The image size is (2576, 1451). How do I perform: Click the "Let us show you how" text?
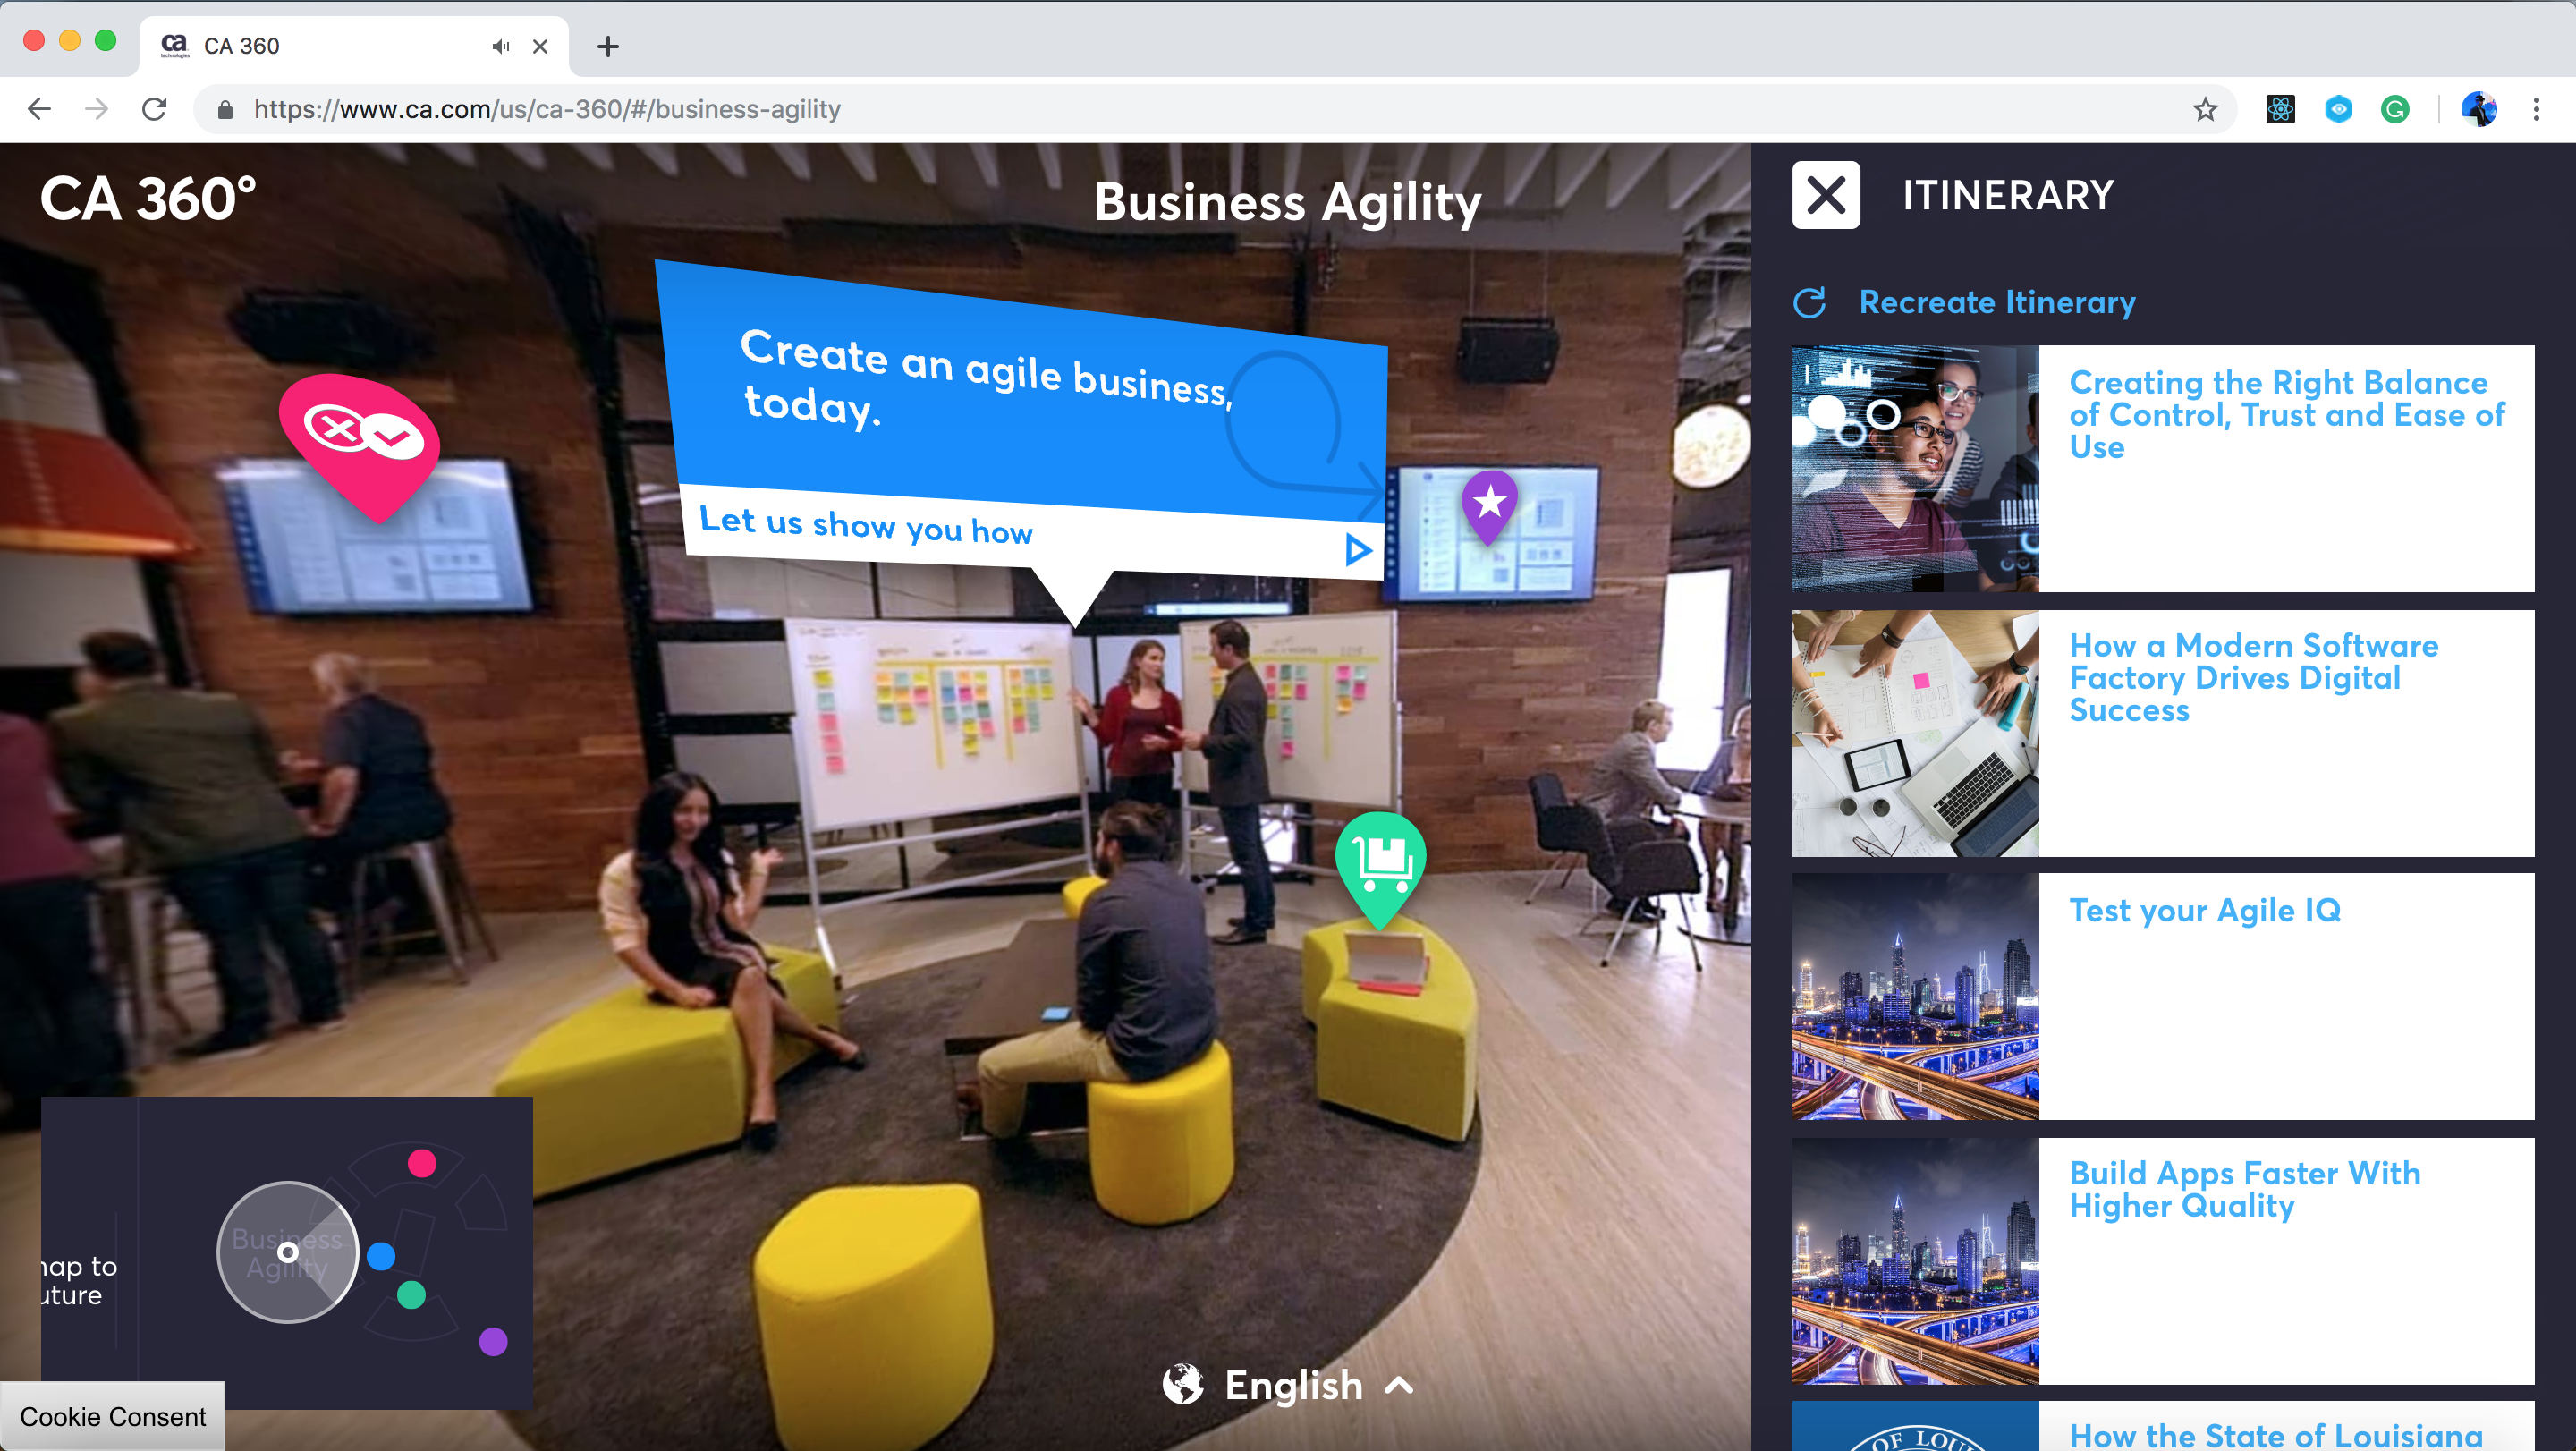865,525
